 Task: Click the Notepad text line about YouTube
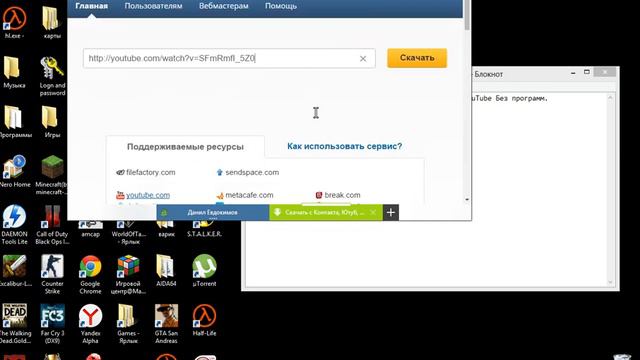[x=510, y=98]
